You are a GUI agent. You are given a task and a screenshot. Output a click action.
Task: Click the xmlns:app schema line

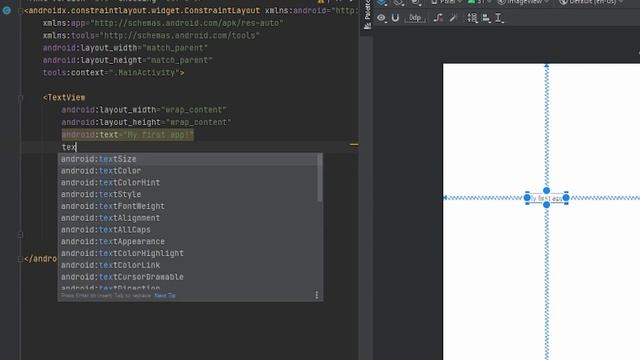(x=163, y=23)
